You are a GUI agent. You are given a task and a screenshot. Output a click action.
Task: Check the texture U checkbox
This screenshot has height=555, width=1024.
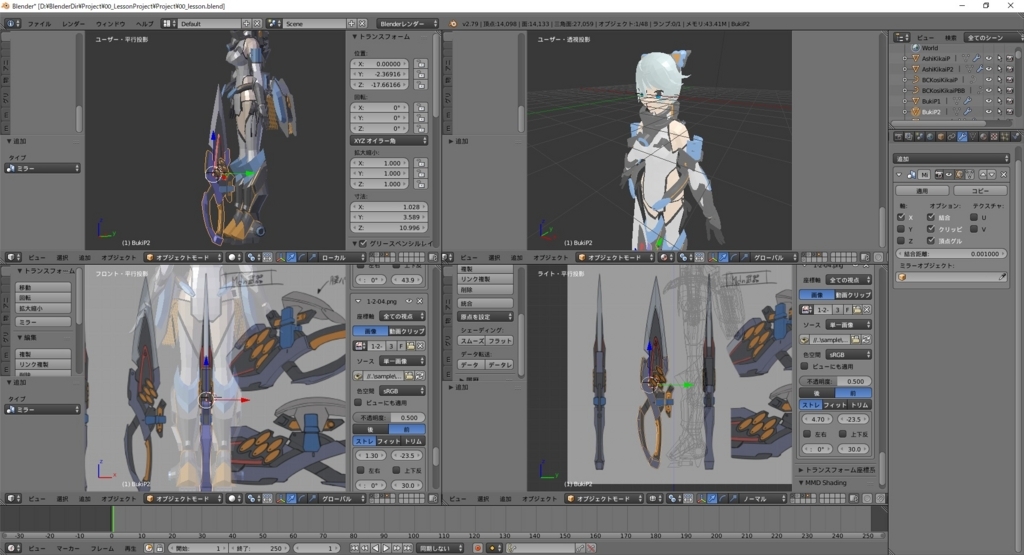click(974, 217)
